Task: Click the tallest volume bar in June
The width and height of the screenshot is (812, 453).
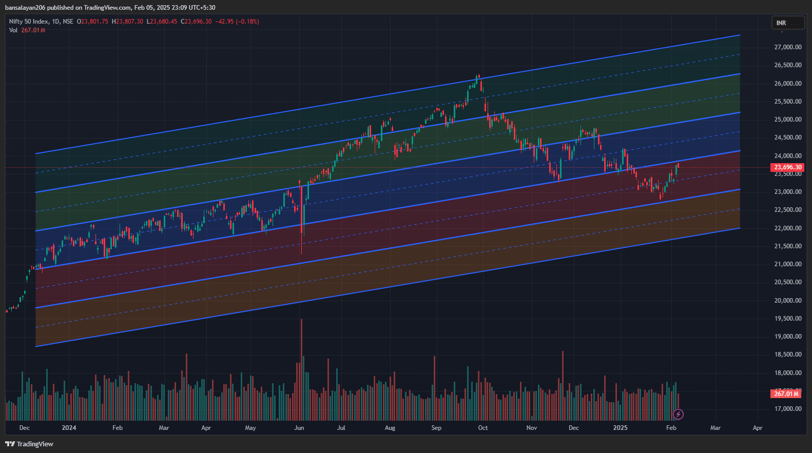Action: click(x=301, y=370)
